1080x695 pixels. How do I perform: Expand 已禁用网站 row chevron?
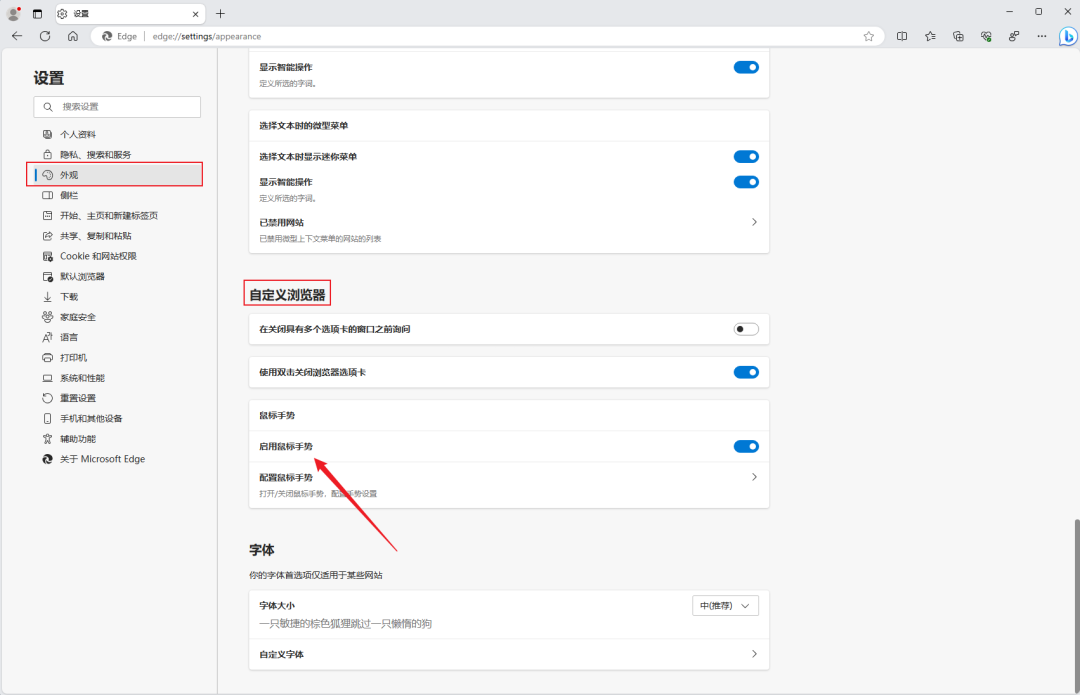[754, 222]
